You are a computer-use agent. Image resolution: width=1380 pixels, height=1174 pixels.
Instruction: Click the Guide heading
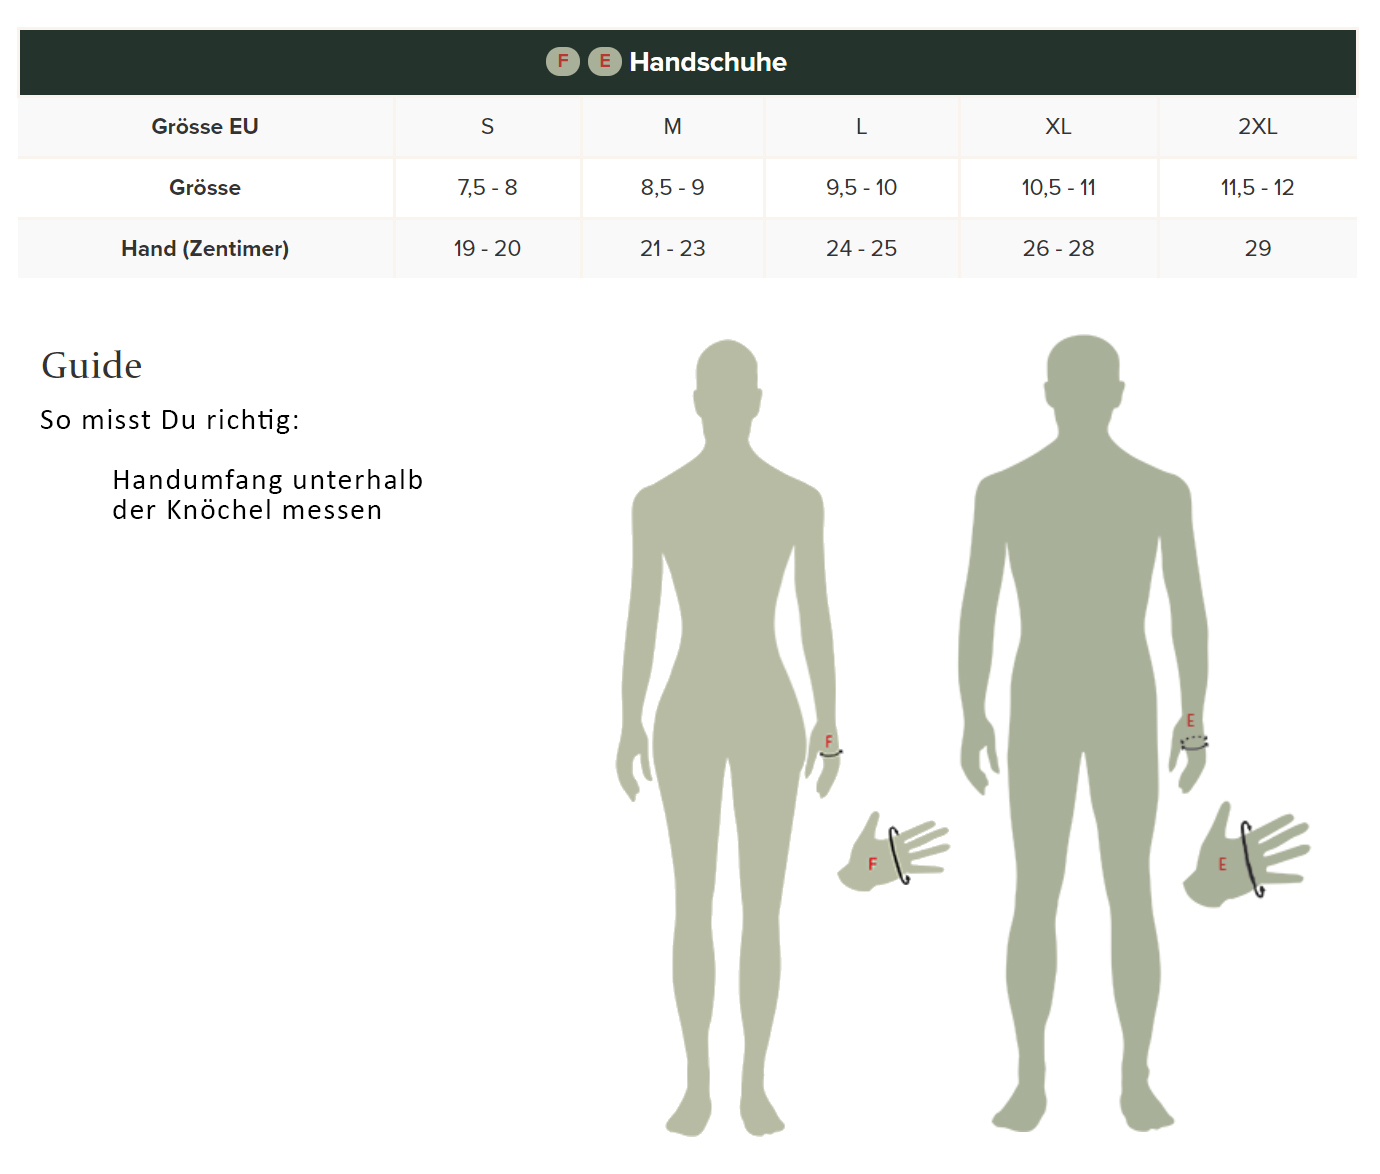coord(92,366)
